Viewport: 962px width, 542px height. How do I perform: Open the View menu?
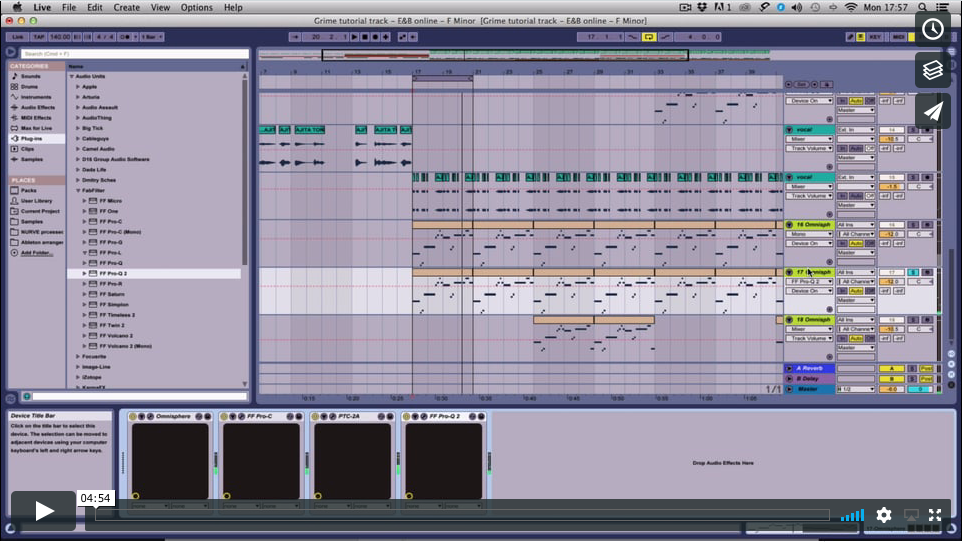click(x=160, y=7)
